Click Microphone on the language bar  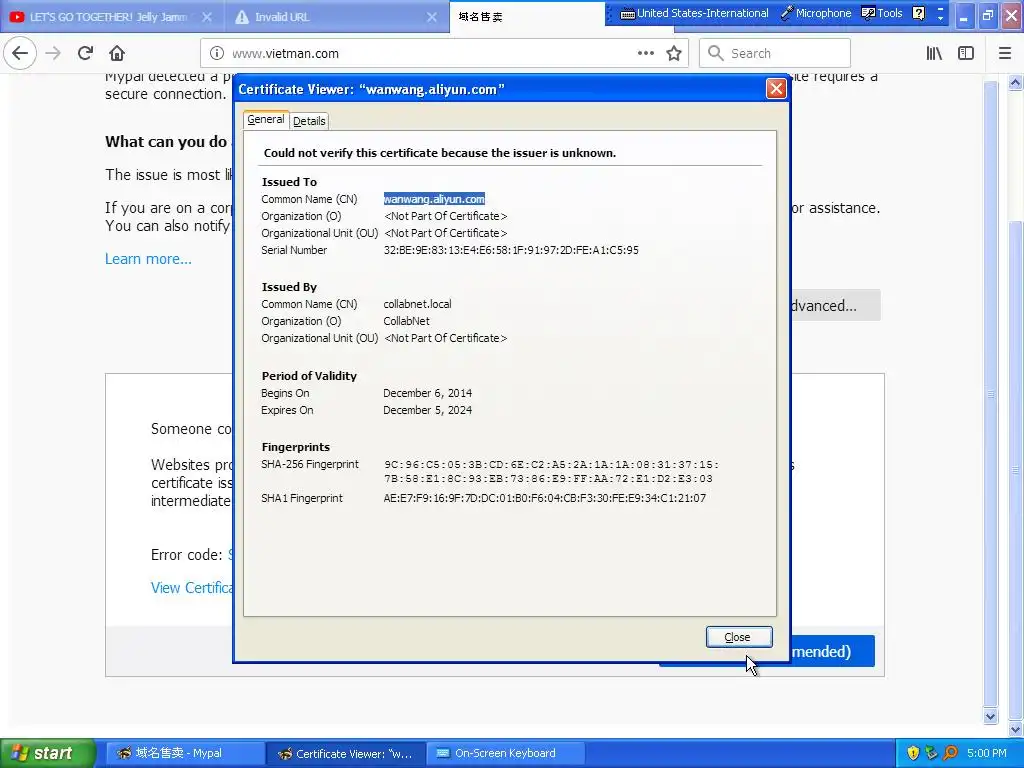(816, 13)
